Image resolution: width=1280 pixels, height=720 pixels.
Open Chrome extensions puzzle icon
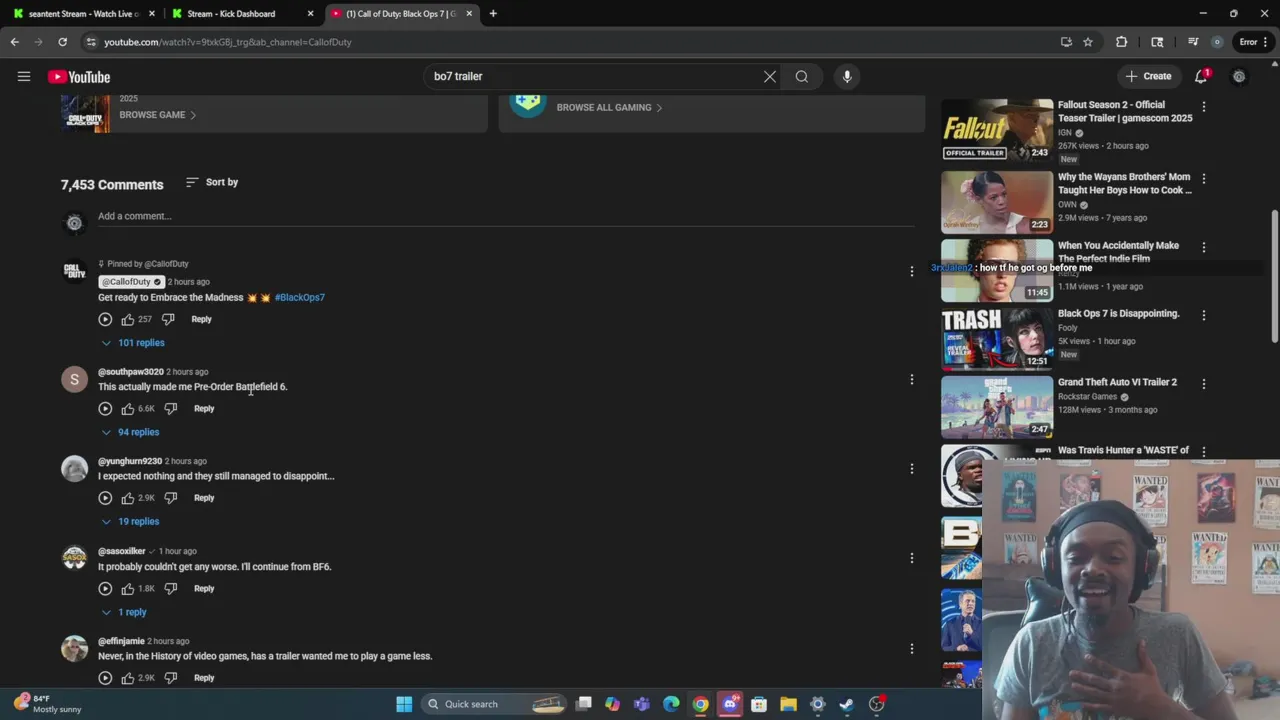[1121, 42]
